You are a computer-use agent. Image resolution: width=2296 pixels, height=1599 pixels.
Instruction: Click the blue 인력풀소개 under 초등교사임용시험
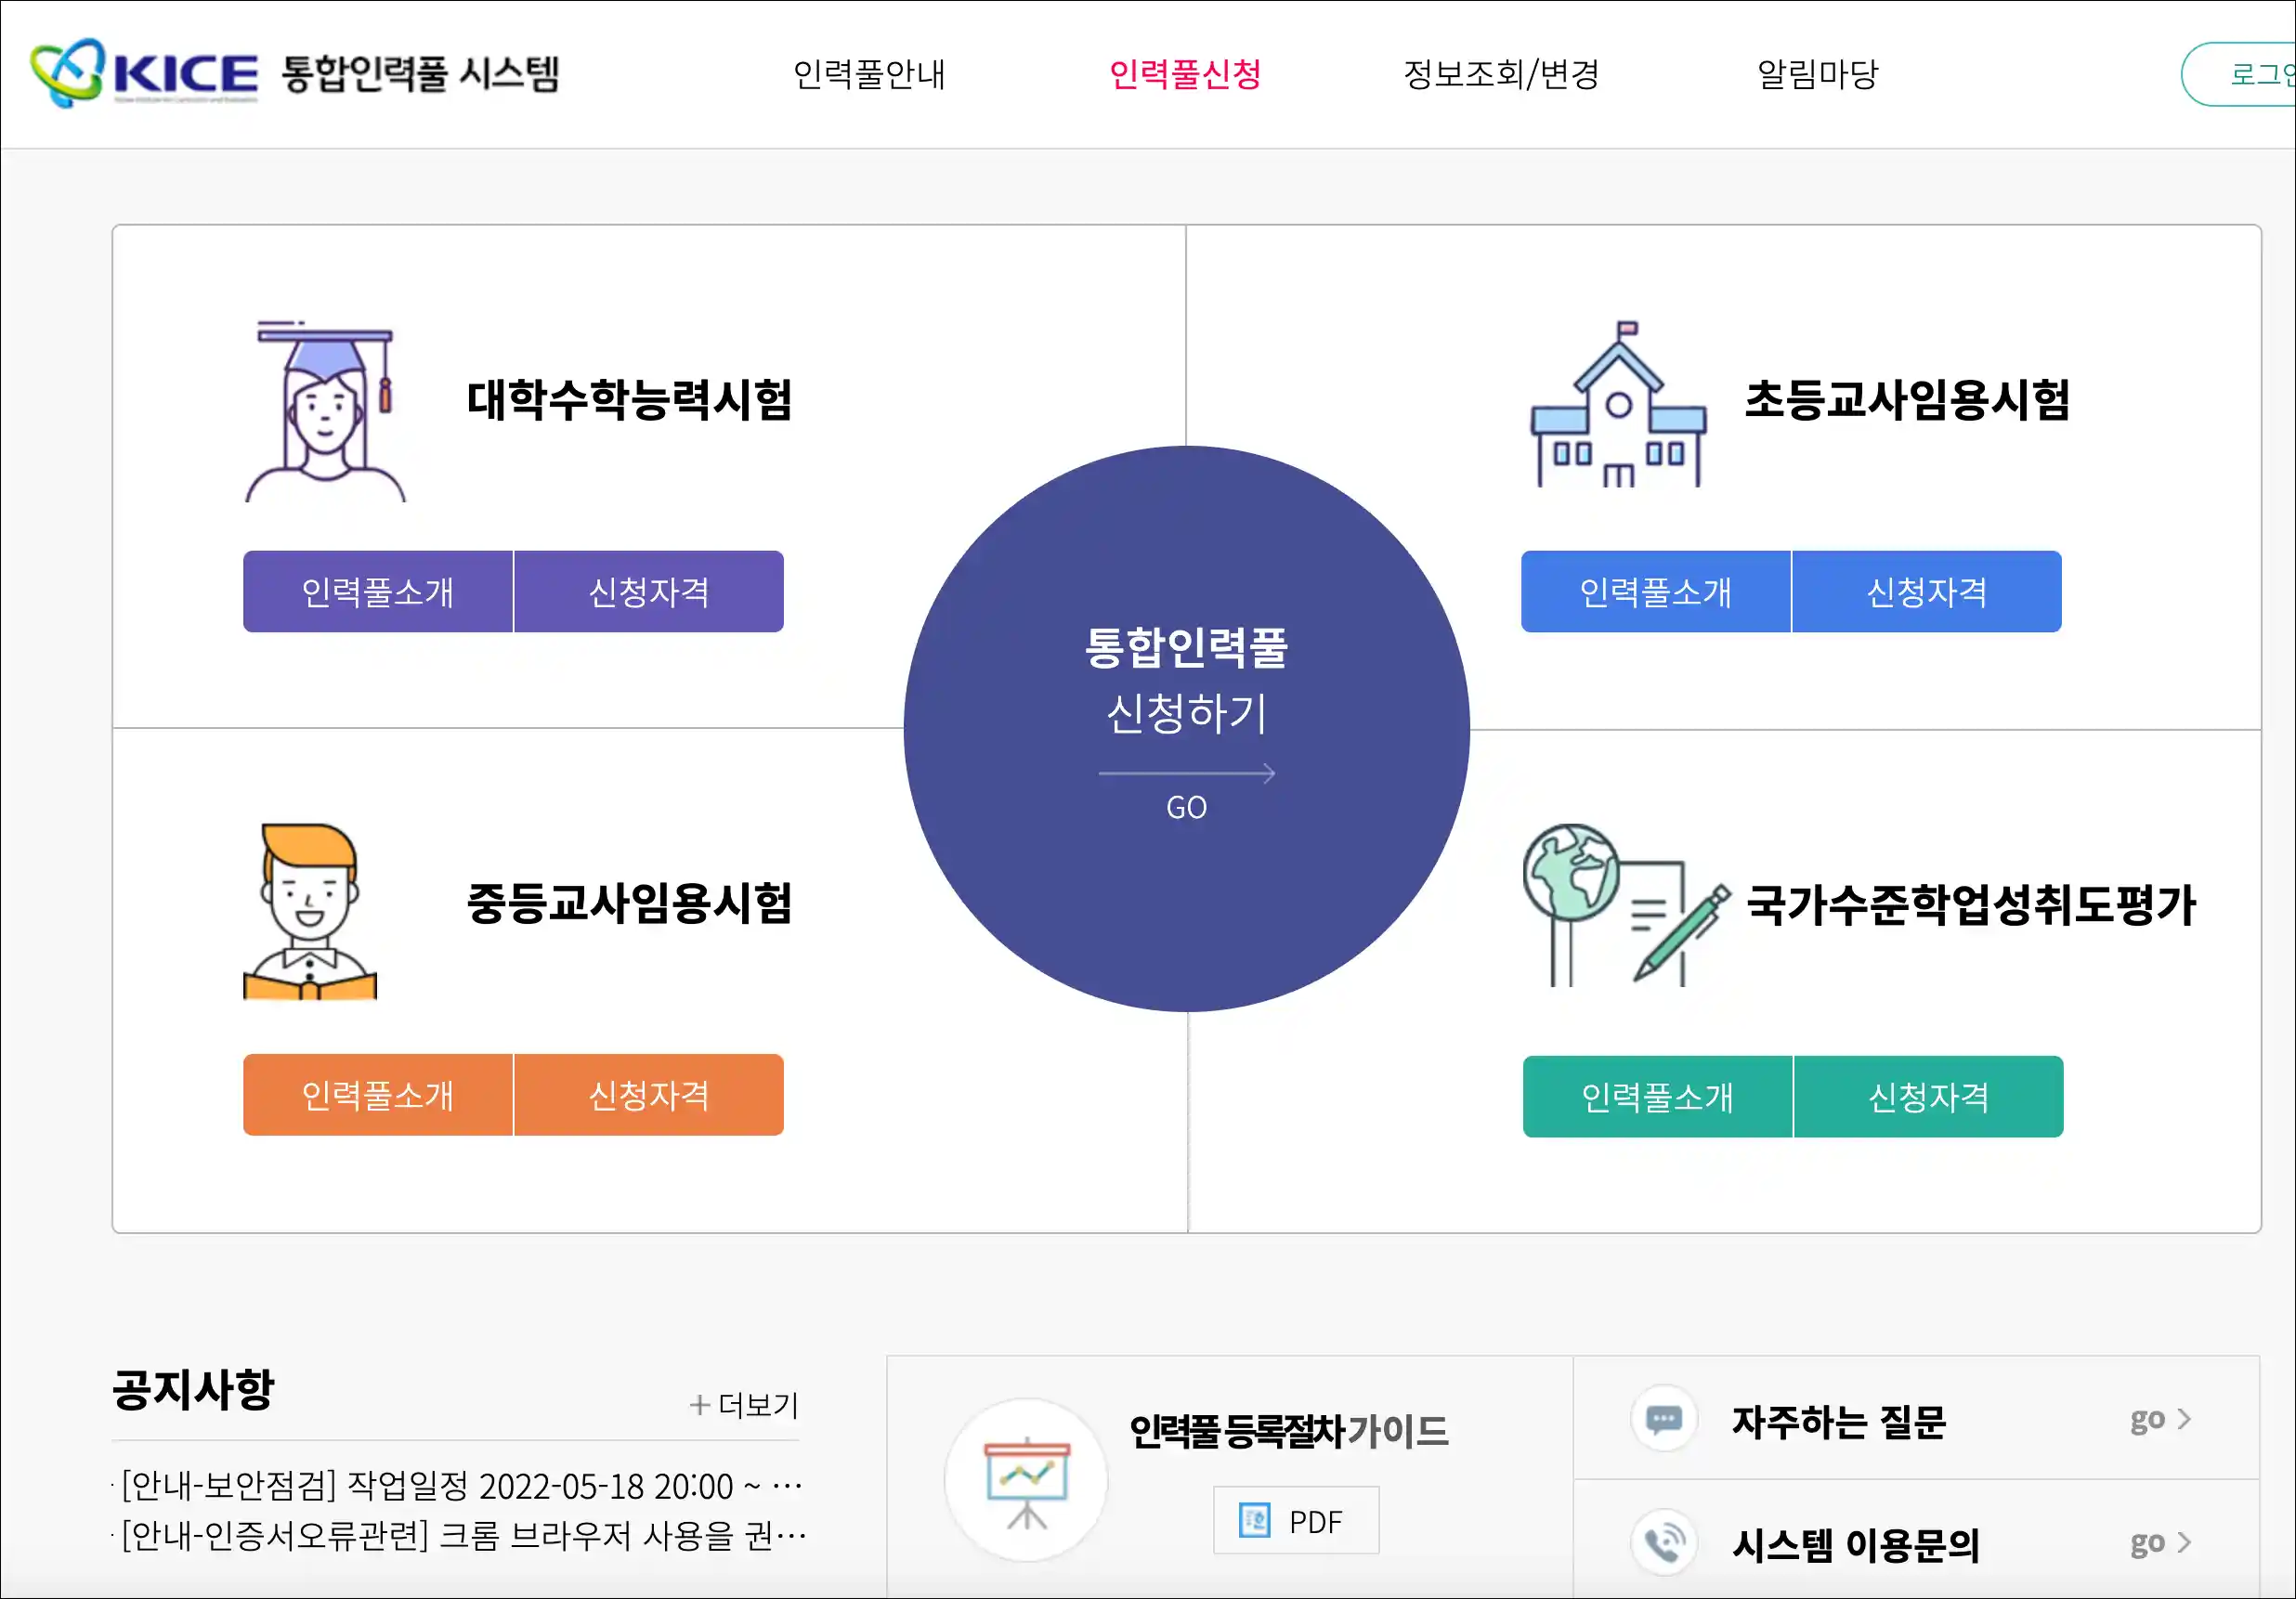(x=1656, y=592)
